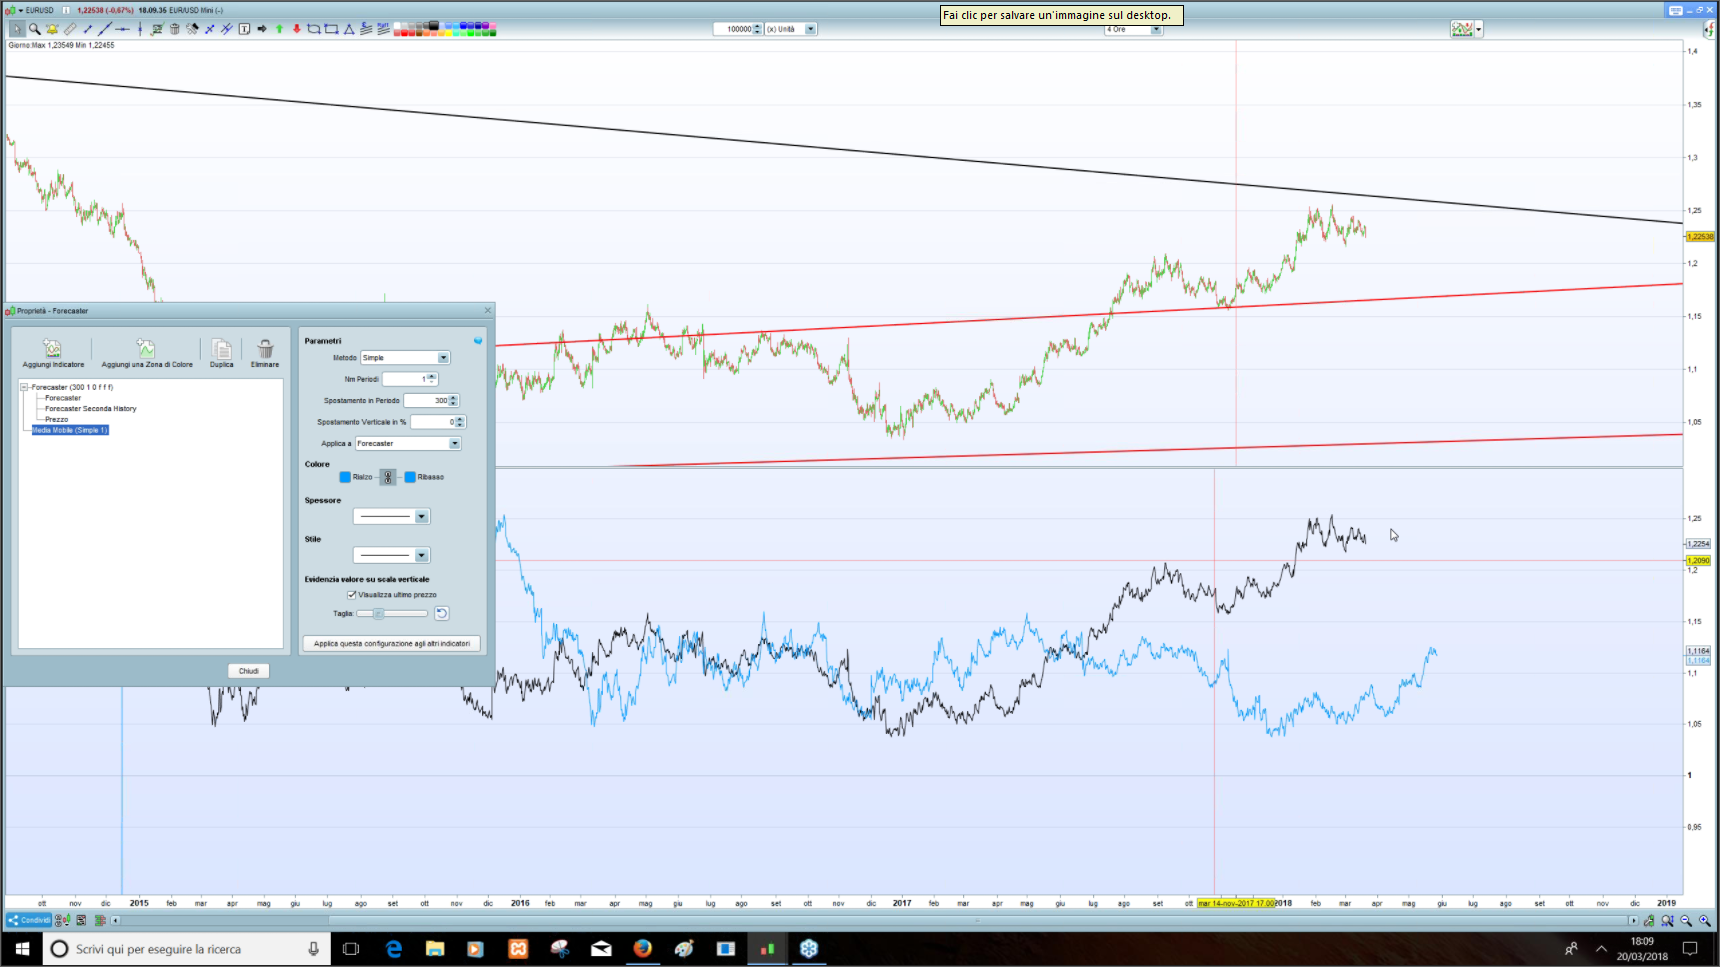The image size is (1720, 967).
Task: Click the blue help bubble in Parametri
Action: pos(478,341)
